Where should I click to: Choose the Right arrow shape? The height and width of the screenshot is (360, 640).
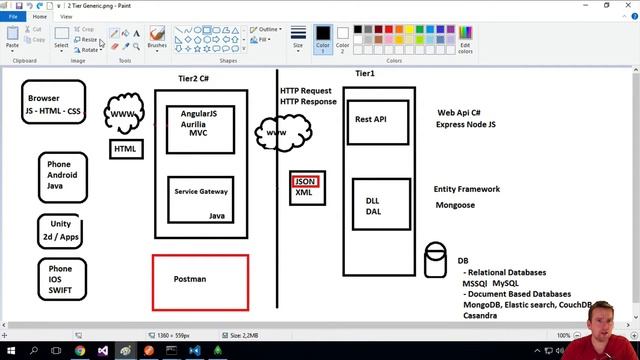[x=216, y=40]
